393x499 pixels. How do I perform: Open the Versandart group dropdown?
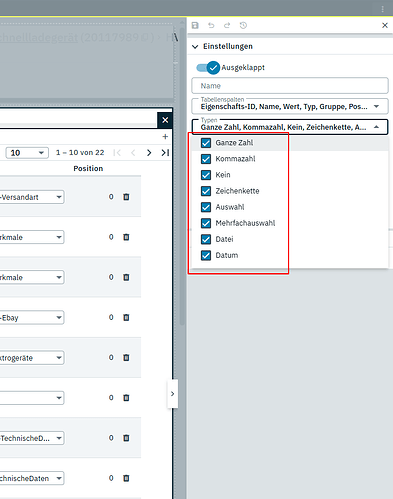click(32, 197)
